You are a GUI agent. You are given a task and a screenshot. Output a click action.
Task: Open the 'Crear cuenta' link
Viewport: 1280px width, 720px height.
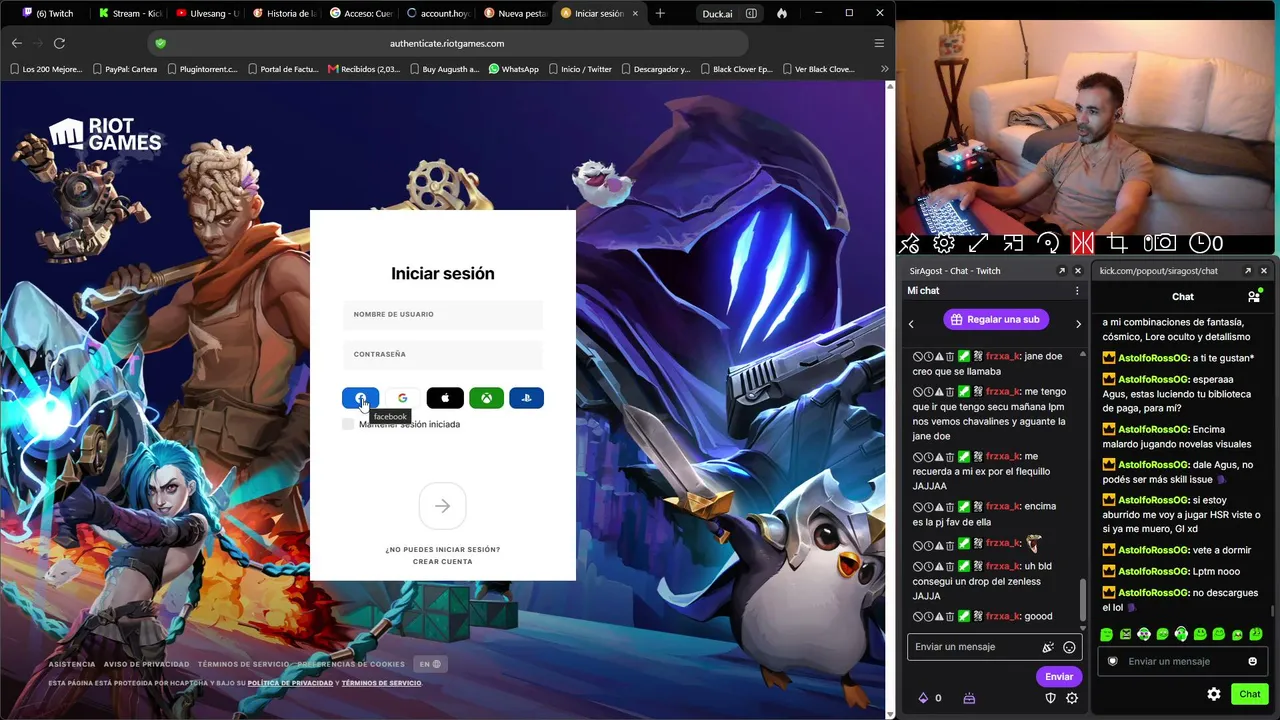(443, 562)
